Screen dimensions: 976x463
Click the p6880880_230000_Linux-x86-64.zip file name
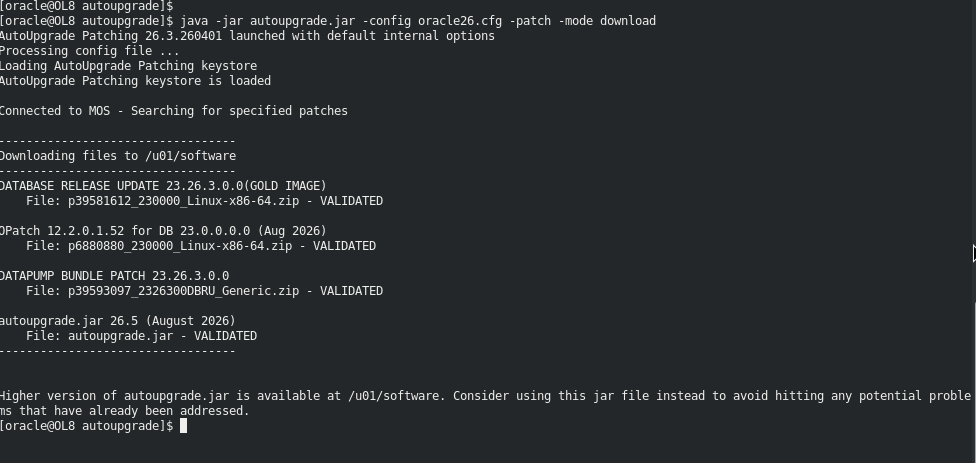[x=180, y=246]
